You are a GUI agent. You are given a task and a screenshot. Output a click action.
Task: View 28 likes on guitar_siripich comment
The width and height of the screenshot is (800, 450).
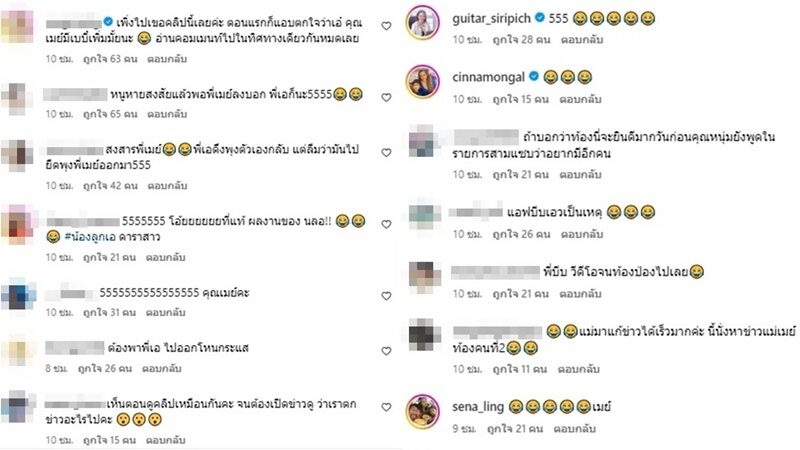tap(521, 39)
